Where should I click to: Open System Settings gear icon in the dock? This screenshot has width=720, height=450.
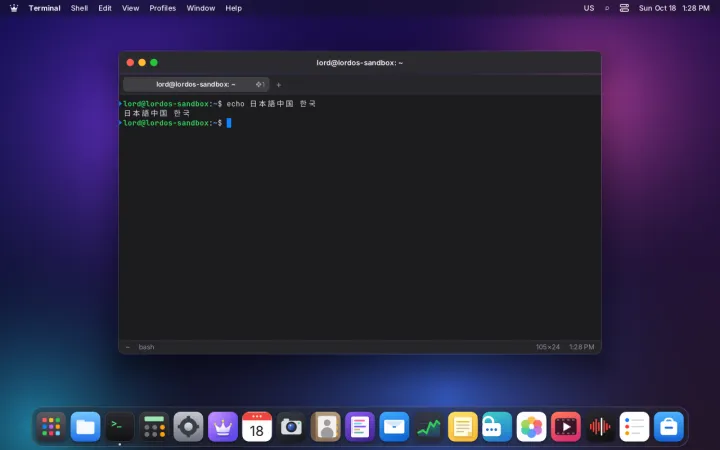pyautogui.click(x=188, y=427)
